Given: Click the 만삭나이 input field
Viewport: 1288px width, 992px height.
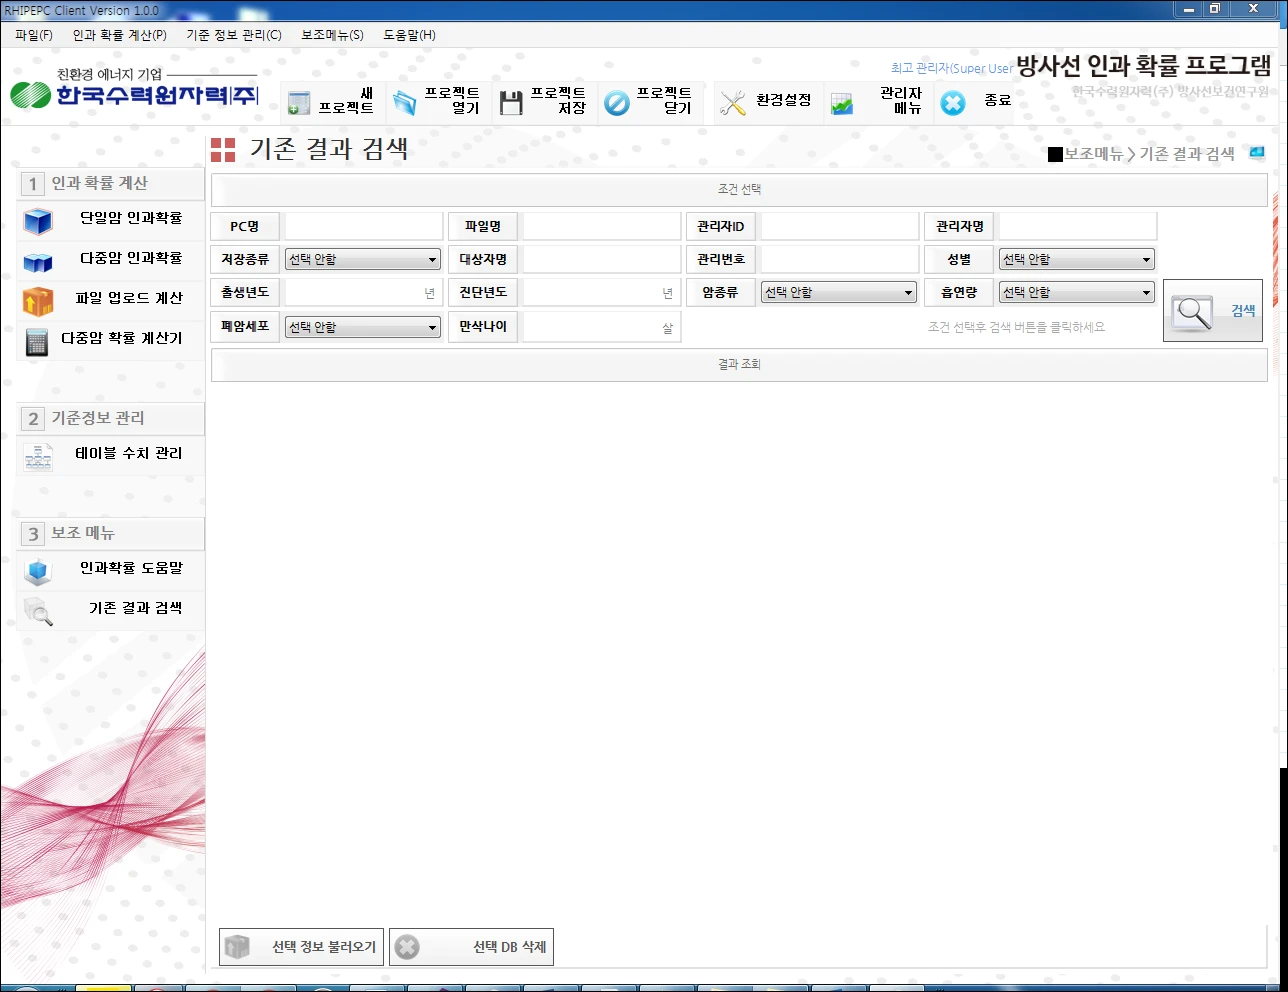Looking at the screenshot, I should (601, 326).
